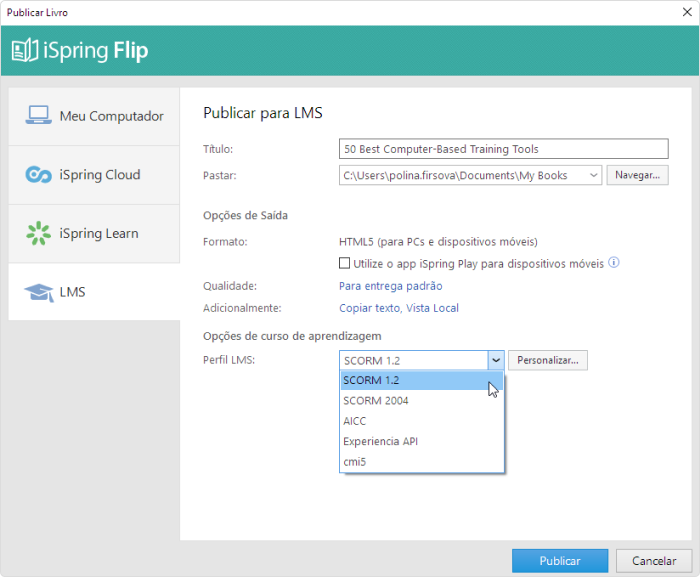Image resolution: width=700 pixels, height=577 pixels.
Task: Switch to iSpring Cloud tab
Action: click(94, 175)
